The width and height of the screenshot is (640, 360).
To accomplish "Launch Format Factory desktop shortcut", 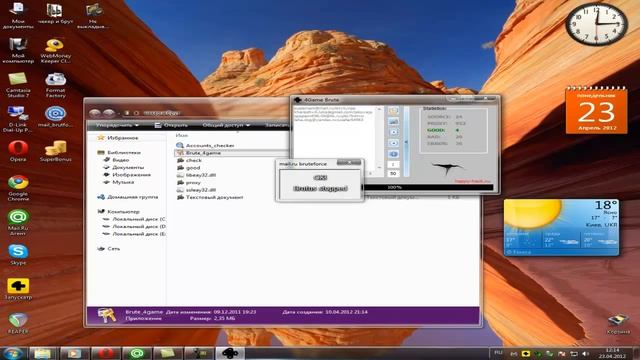I will 55,85.
